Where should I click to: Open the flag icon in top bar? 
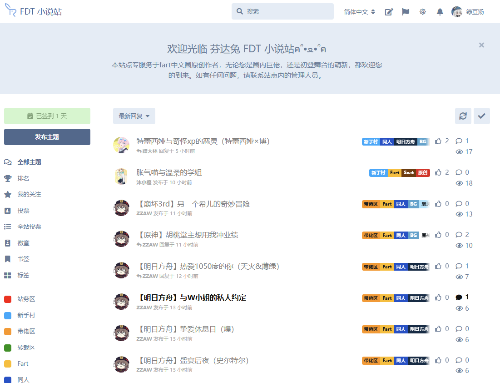[x=405, y=12]
